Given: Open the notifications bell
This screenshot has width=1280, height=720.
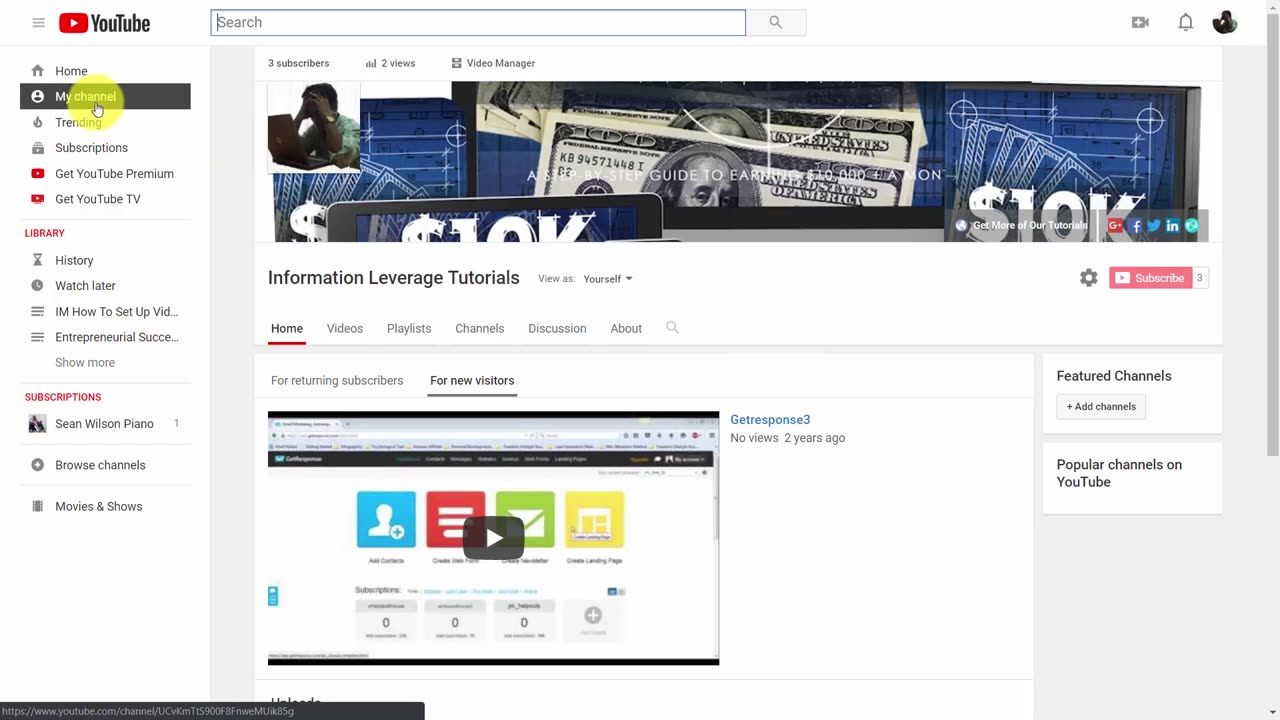Looking at the screenshot, I should pyautogui.click(x=1185, y=22).
